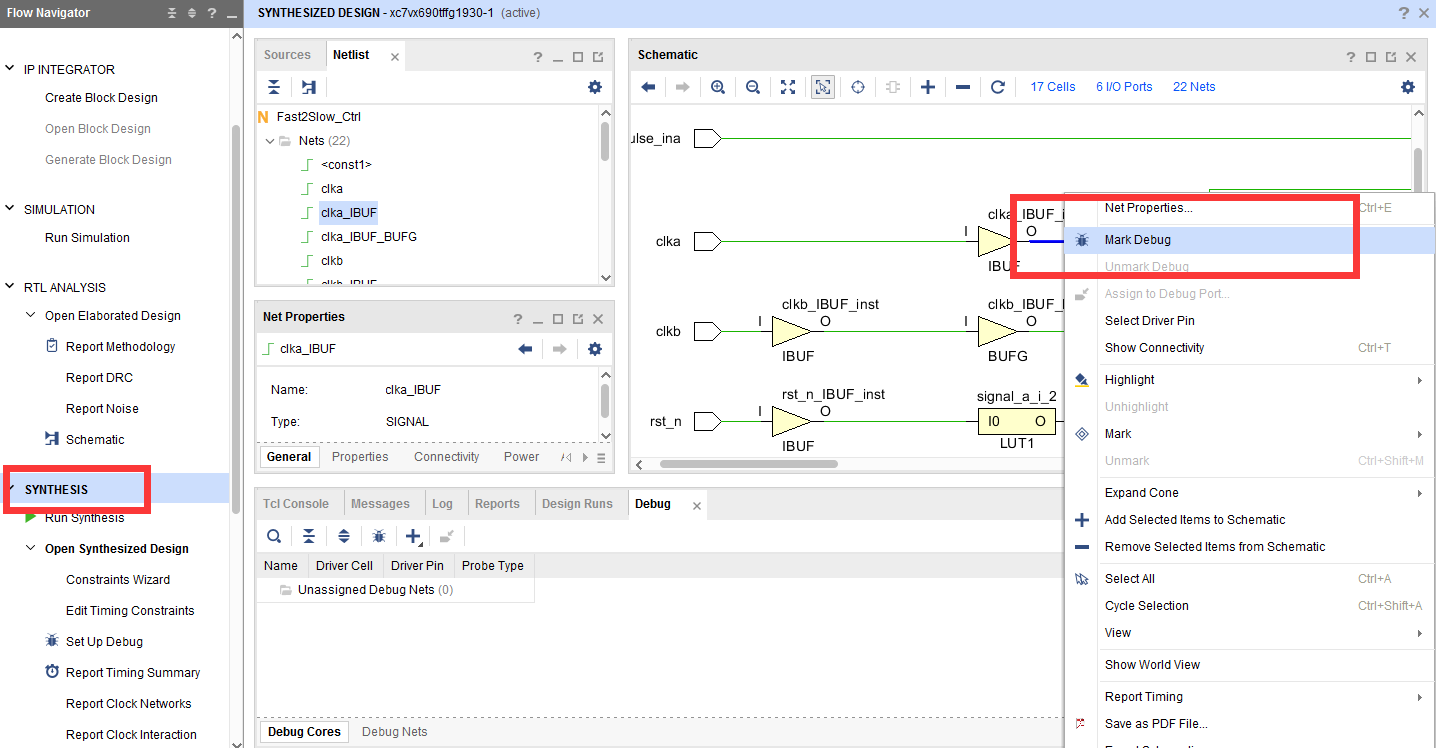Click the 22 Nets link
1436x748 pixels.
pos(1194,87)
